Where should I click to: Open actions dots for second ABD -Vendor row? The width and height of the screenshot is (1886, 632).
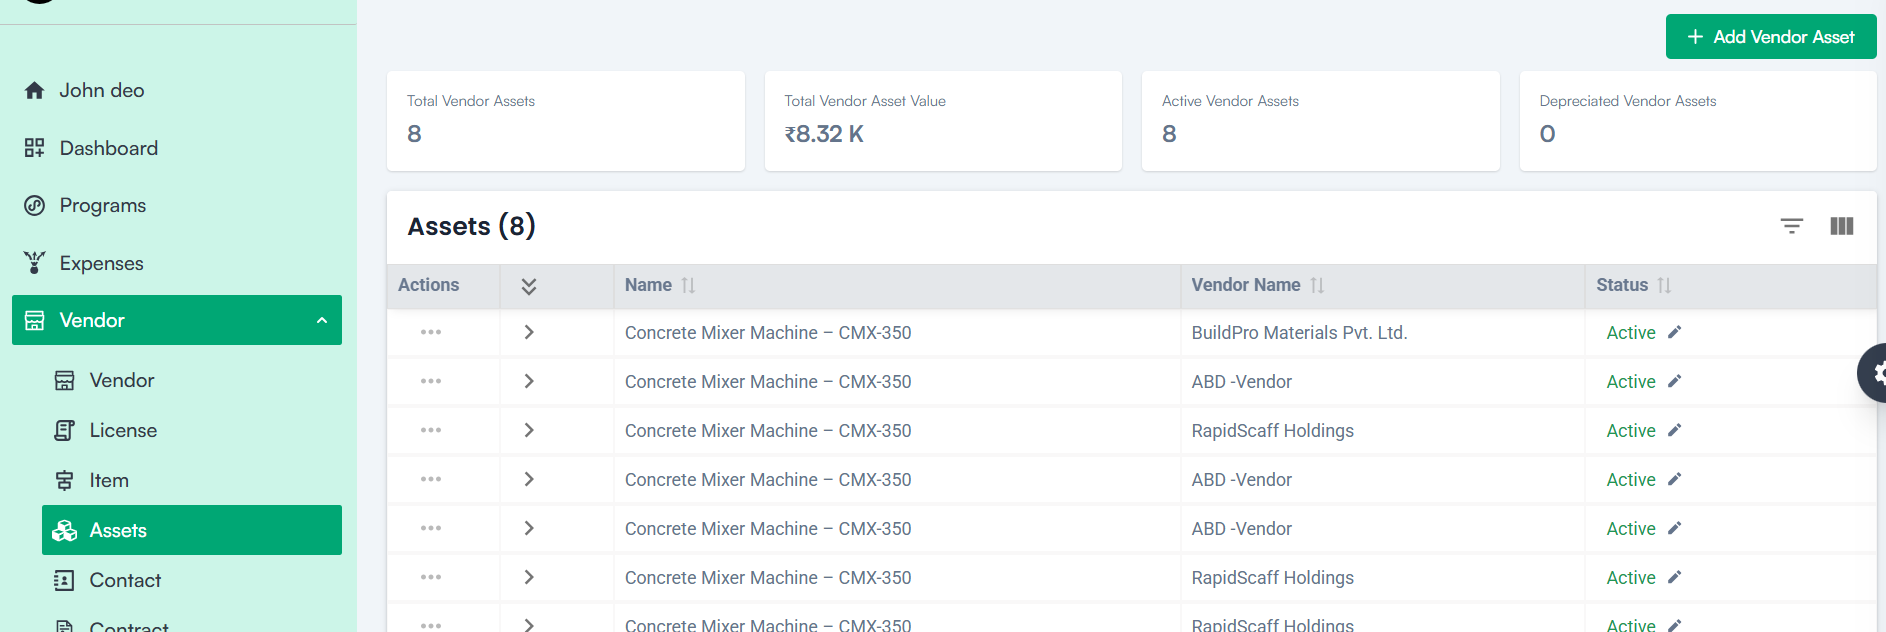tap(431, 479)
